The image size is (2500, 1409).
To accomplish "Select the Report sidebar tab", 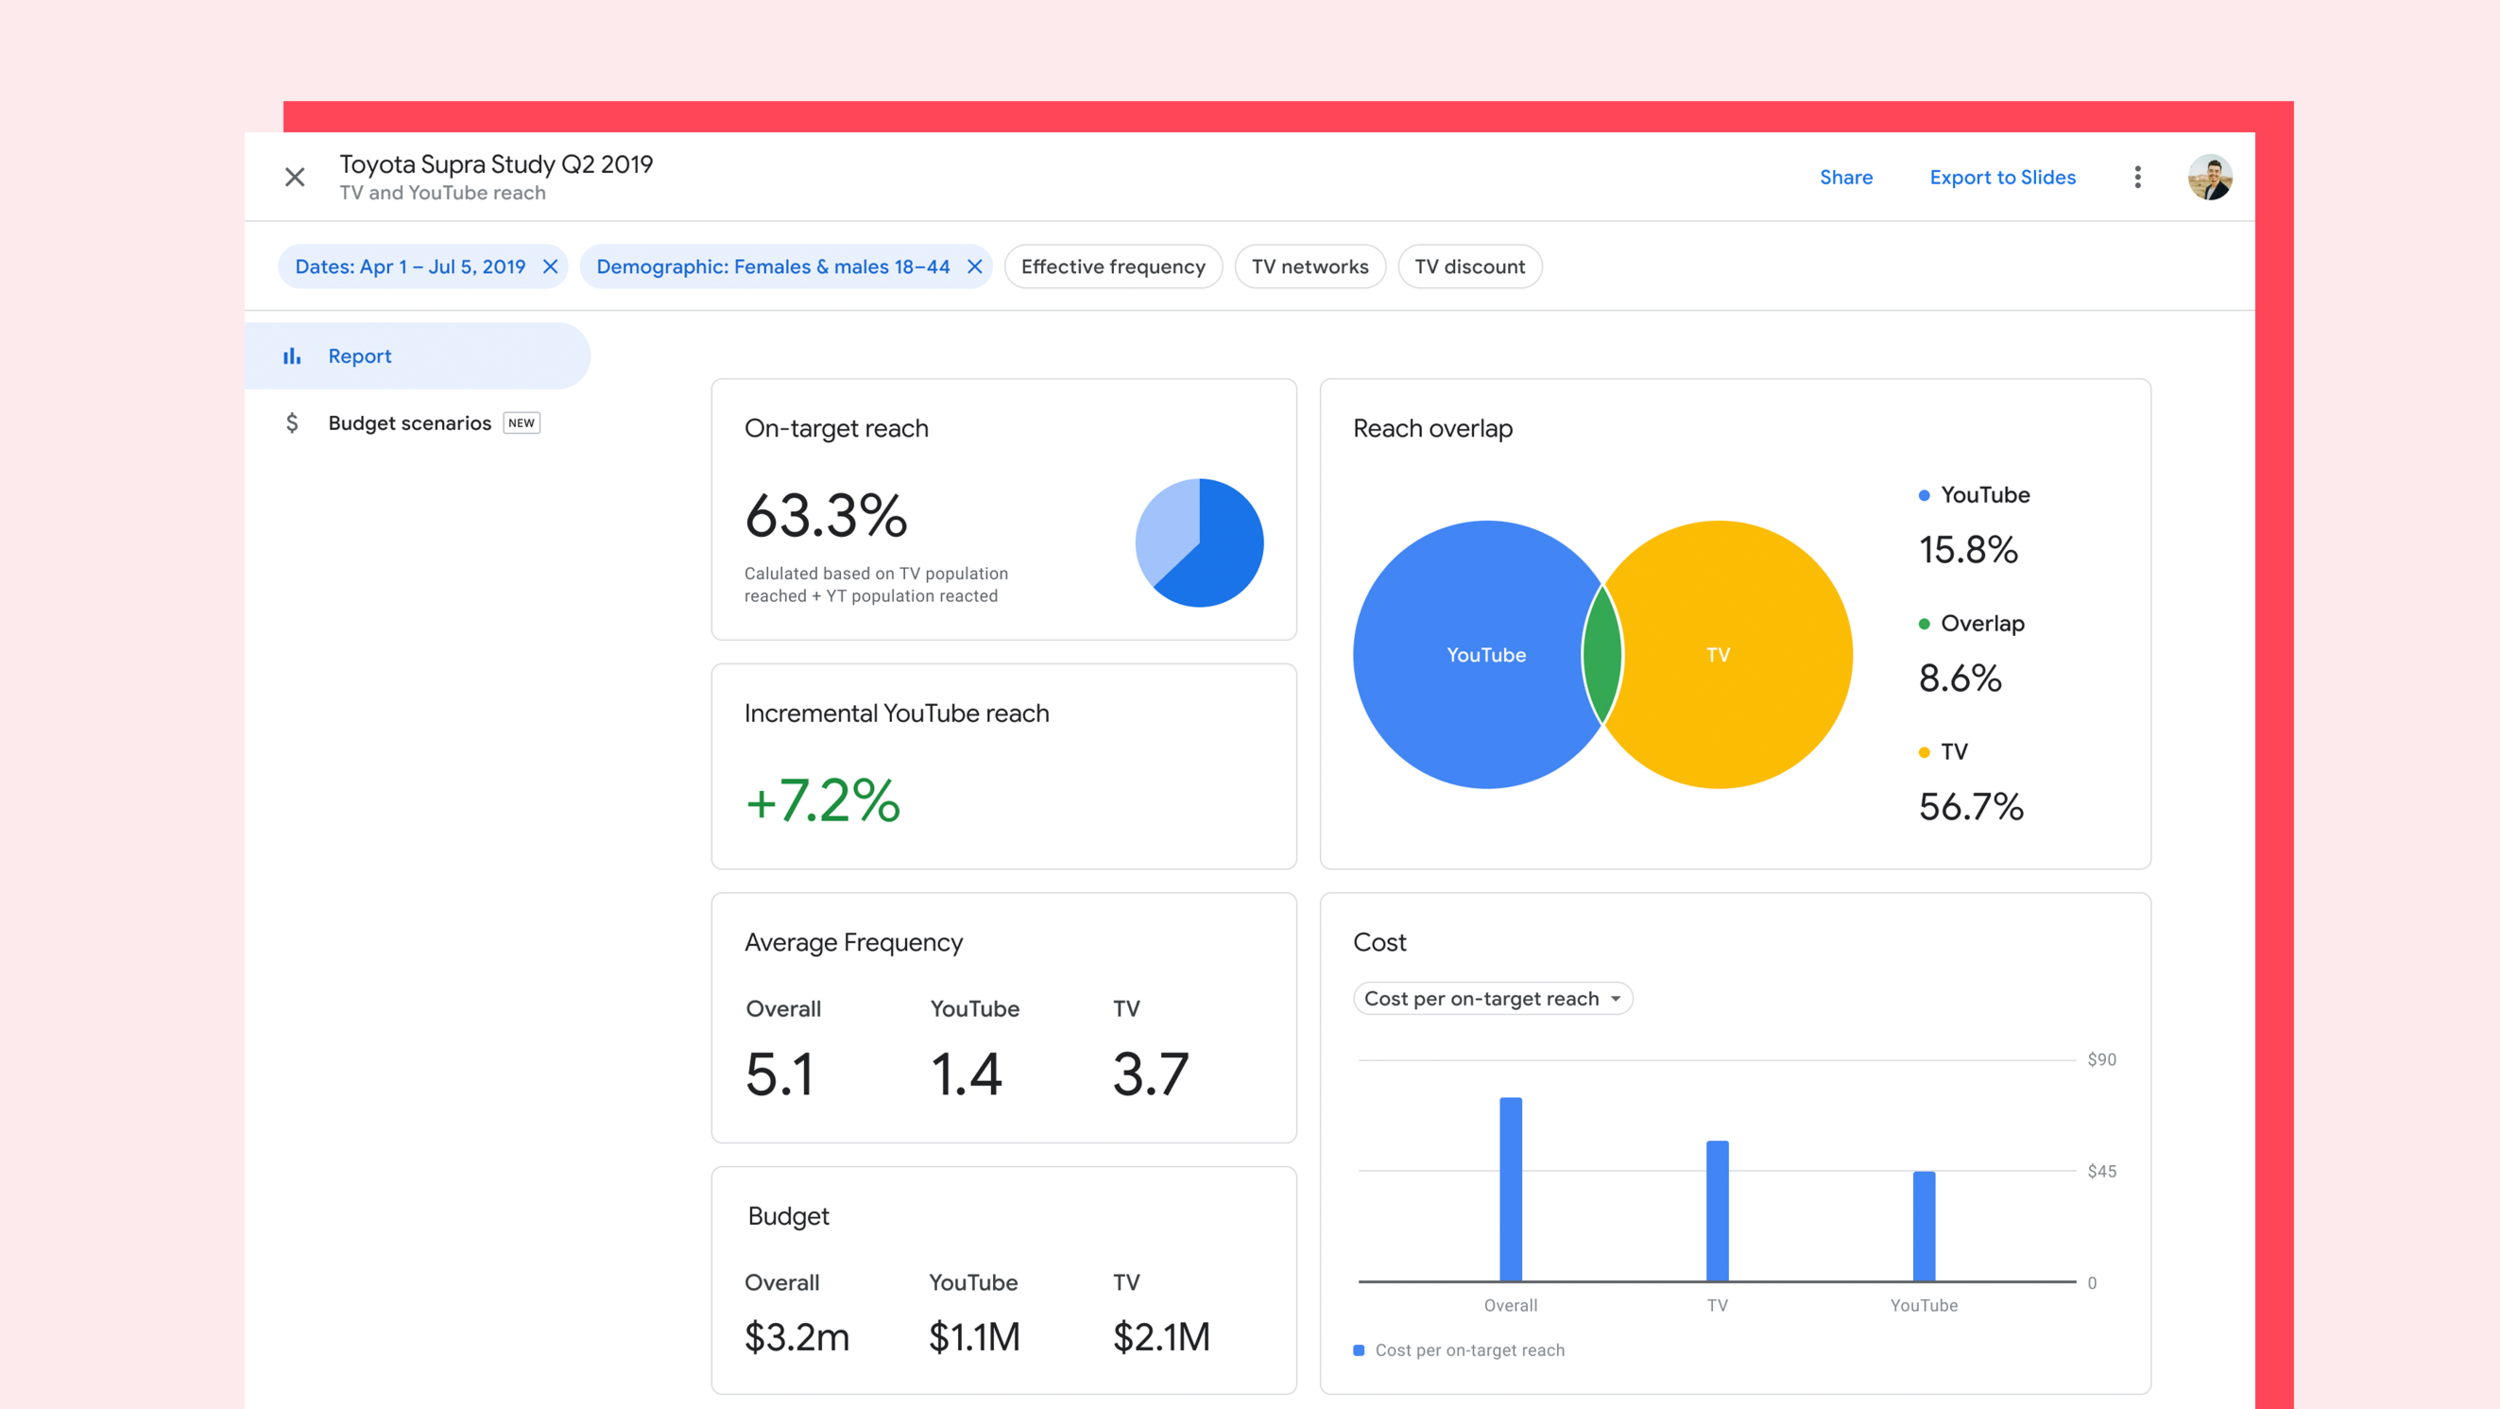I will coord(360,356).
